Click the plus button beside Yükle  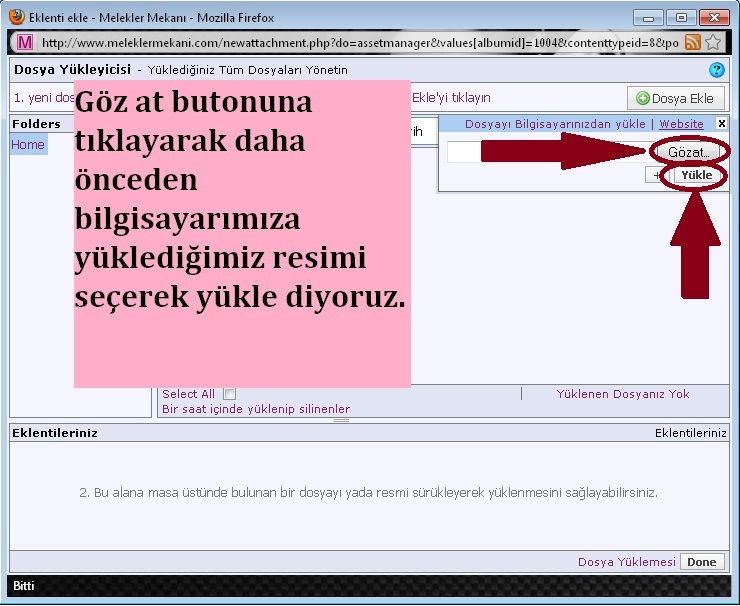(657, 175)
